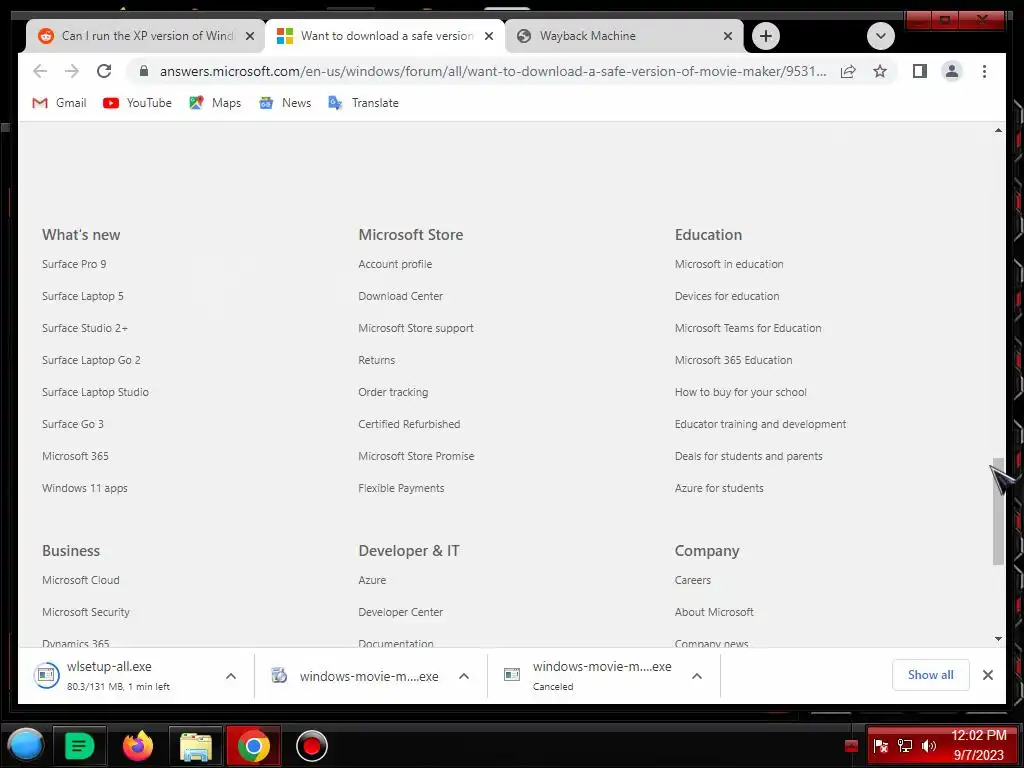The height and width of the screenshot is (768, 1024).
Task: Open the YouTube bookmark
Action: pyautogui.click(x=137, y=103)
